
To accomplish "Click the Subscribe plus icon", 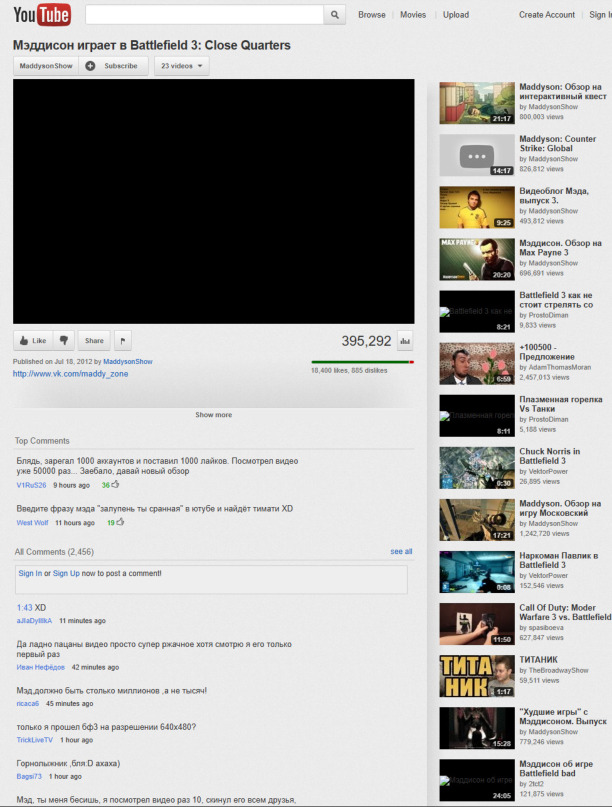I will (90, 66).
